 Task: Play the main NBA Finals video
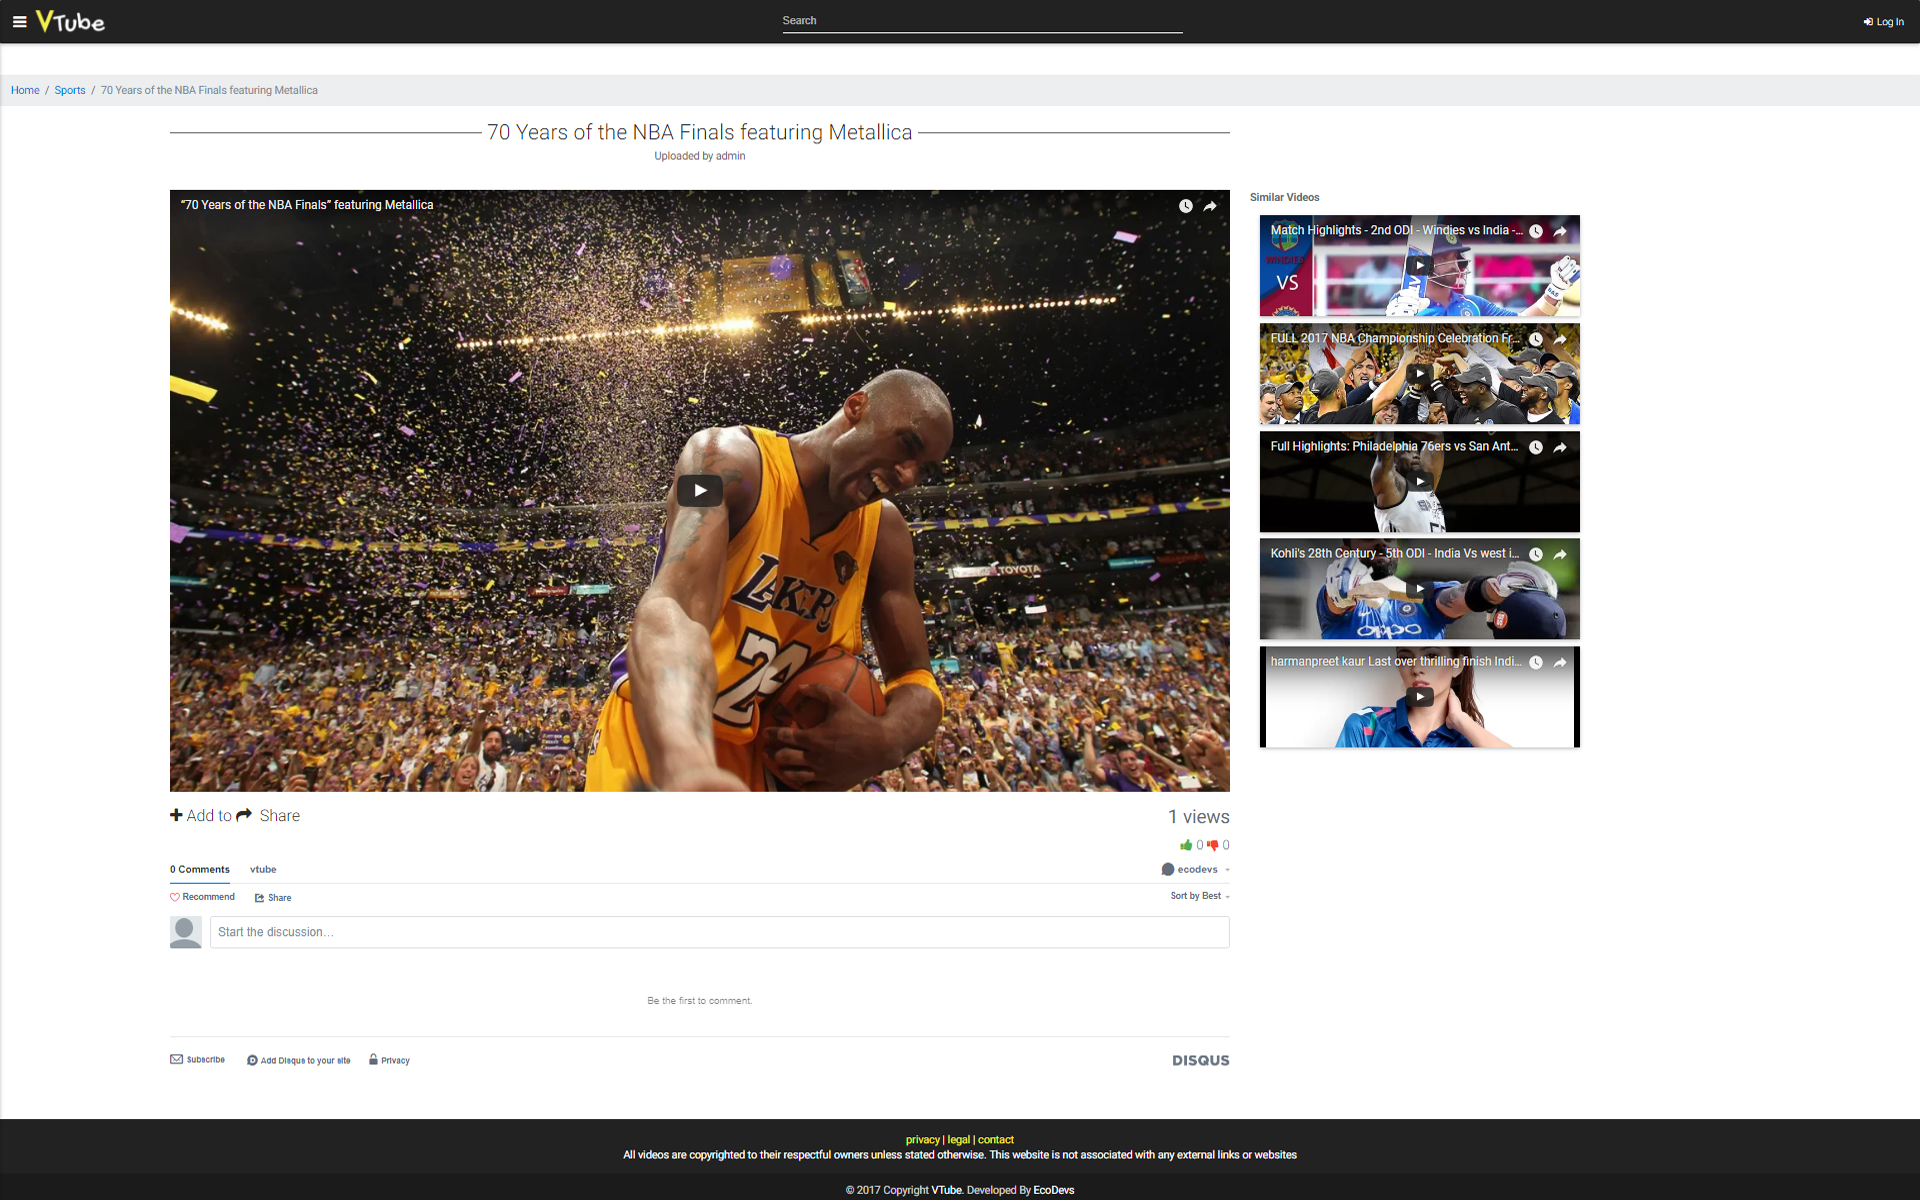coord(700,490)
